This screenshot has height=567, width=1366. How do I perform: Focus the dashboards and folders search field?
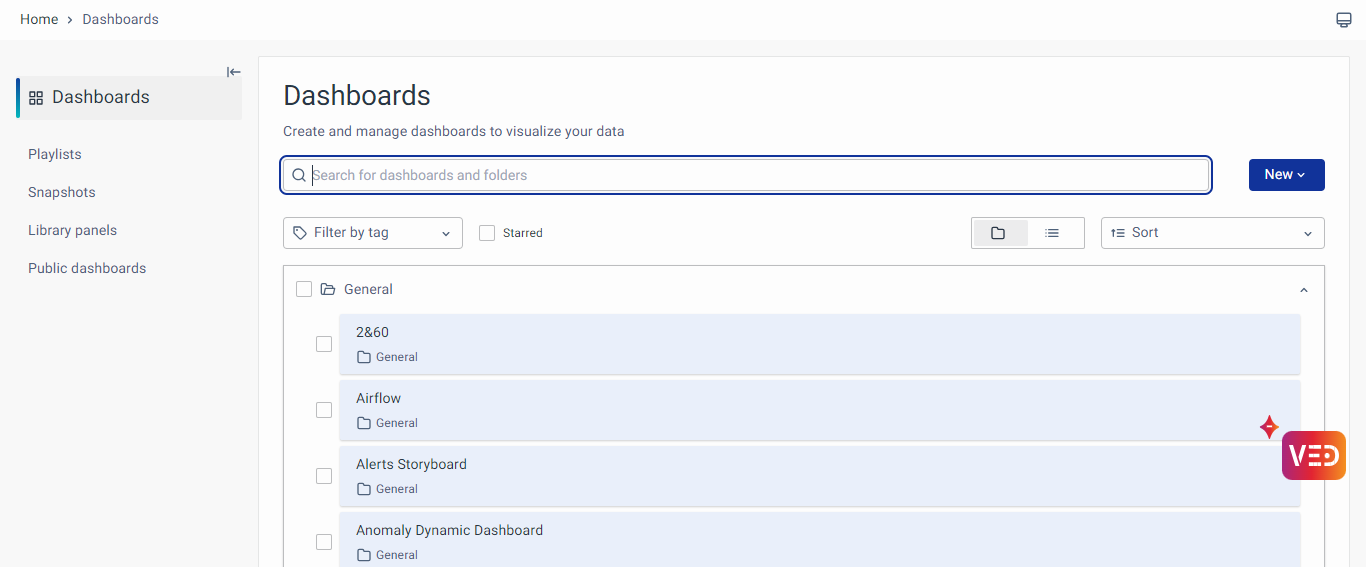pos(750,175)
